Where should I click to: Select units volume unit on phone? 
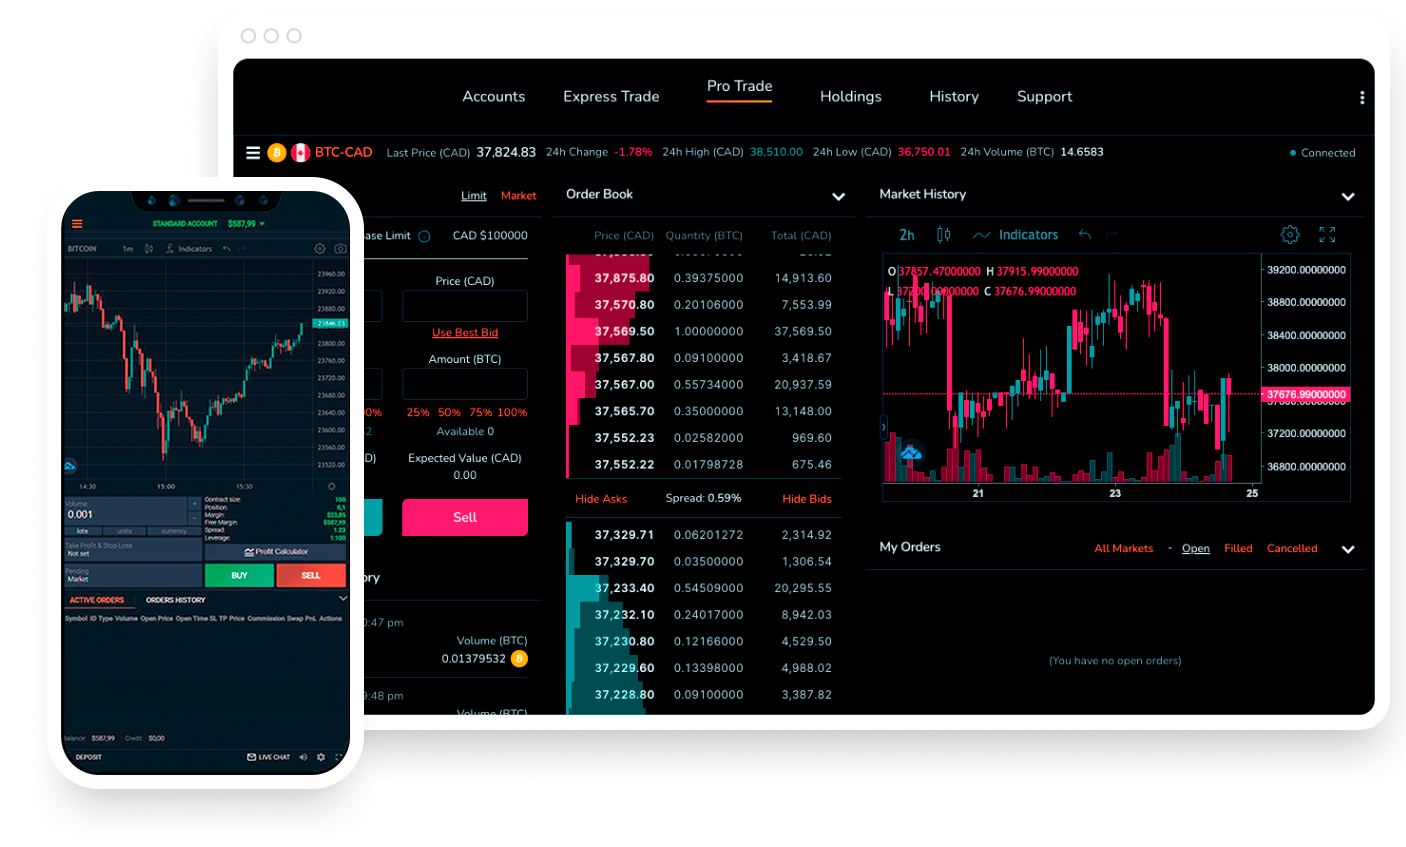(x=124, y=531)
